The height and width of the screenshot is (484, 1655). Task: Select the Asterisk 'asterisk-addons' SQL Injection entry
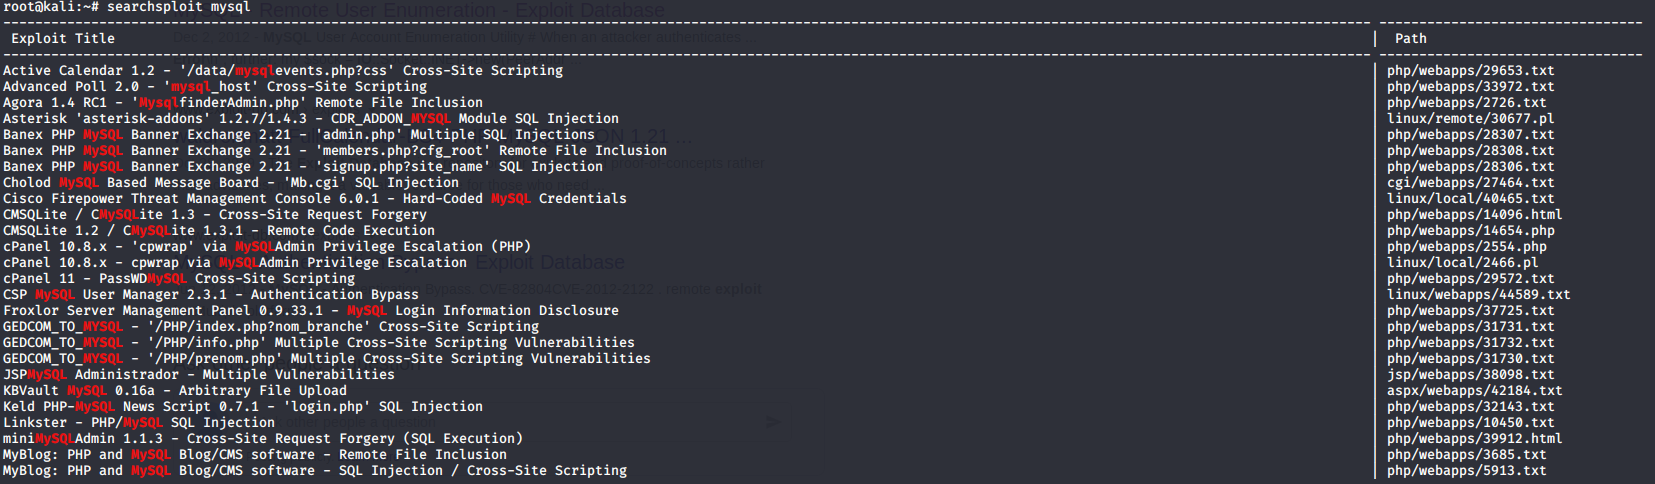(311, 119)
